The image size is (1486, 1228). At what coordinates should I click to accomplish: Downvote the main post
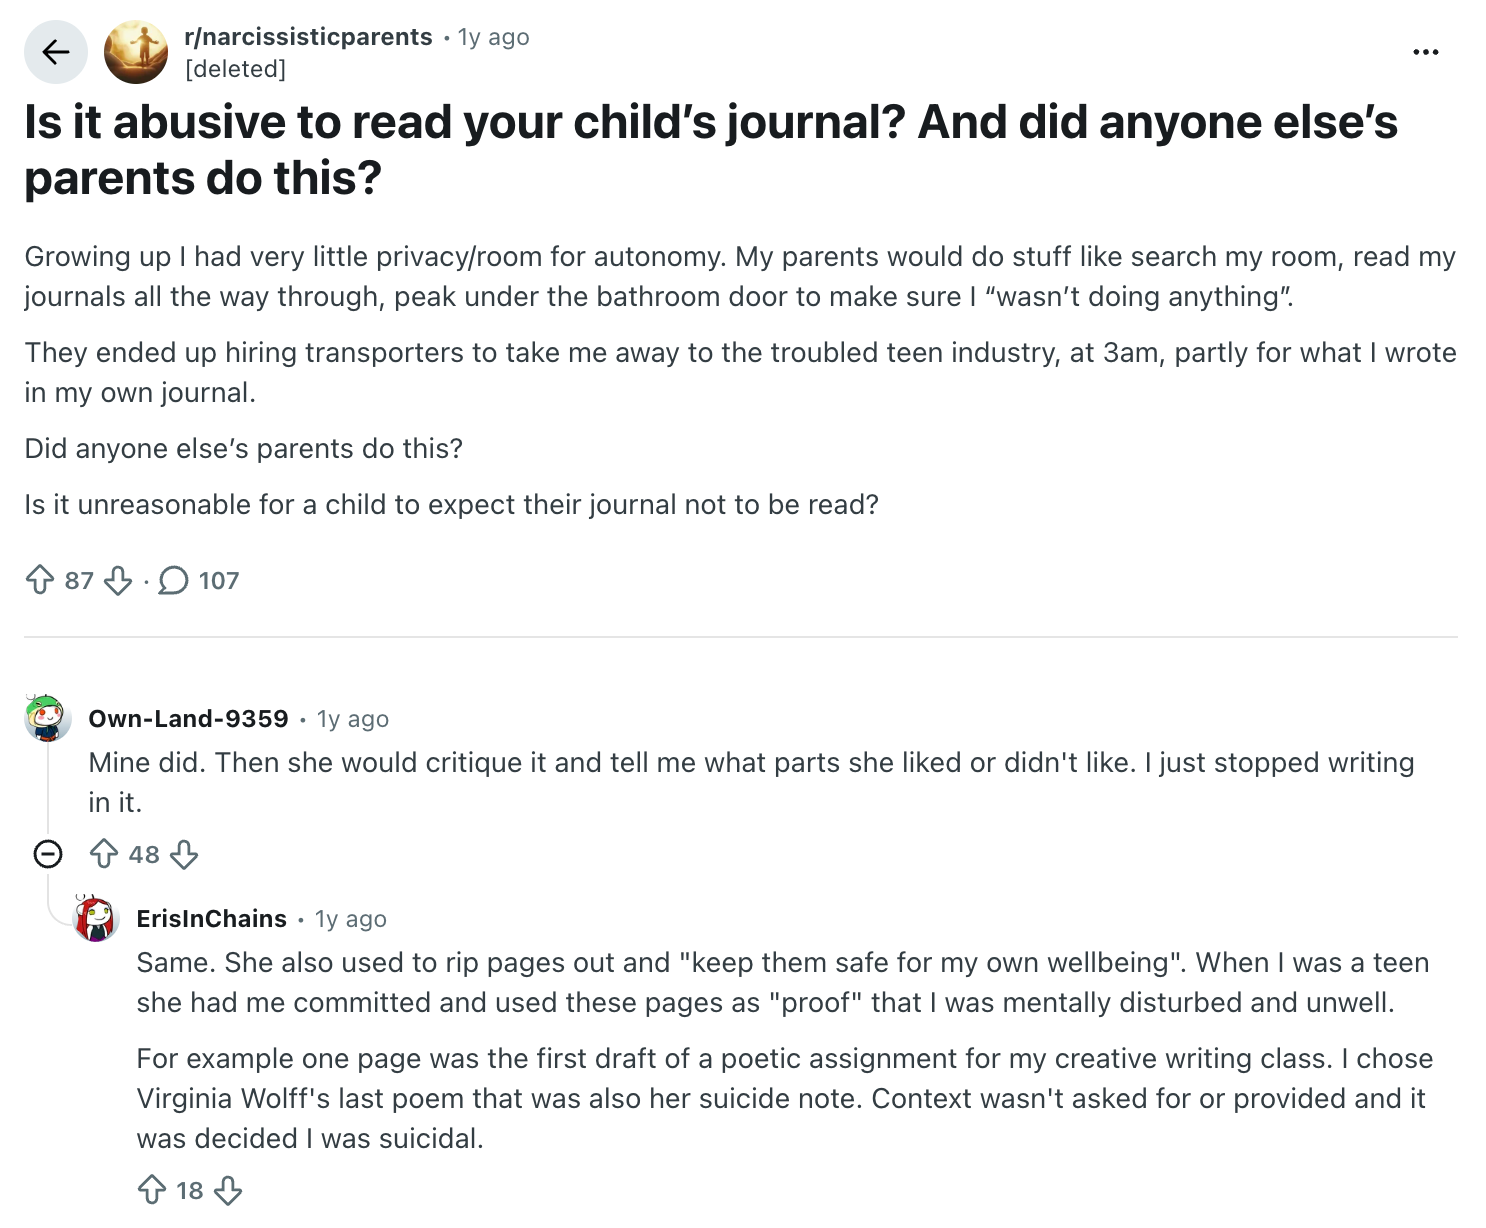click(118, 580)
